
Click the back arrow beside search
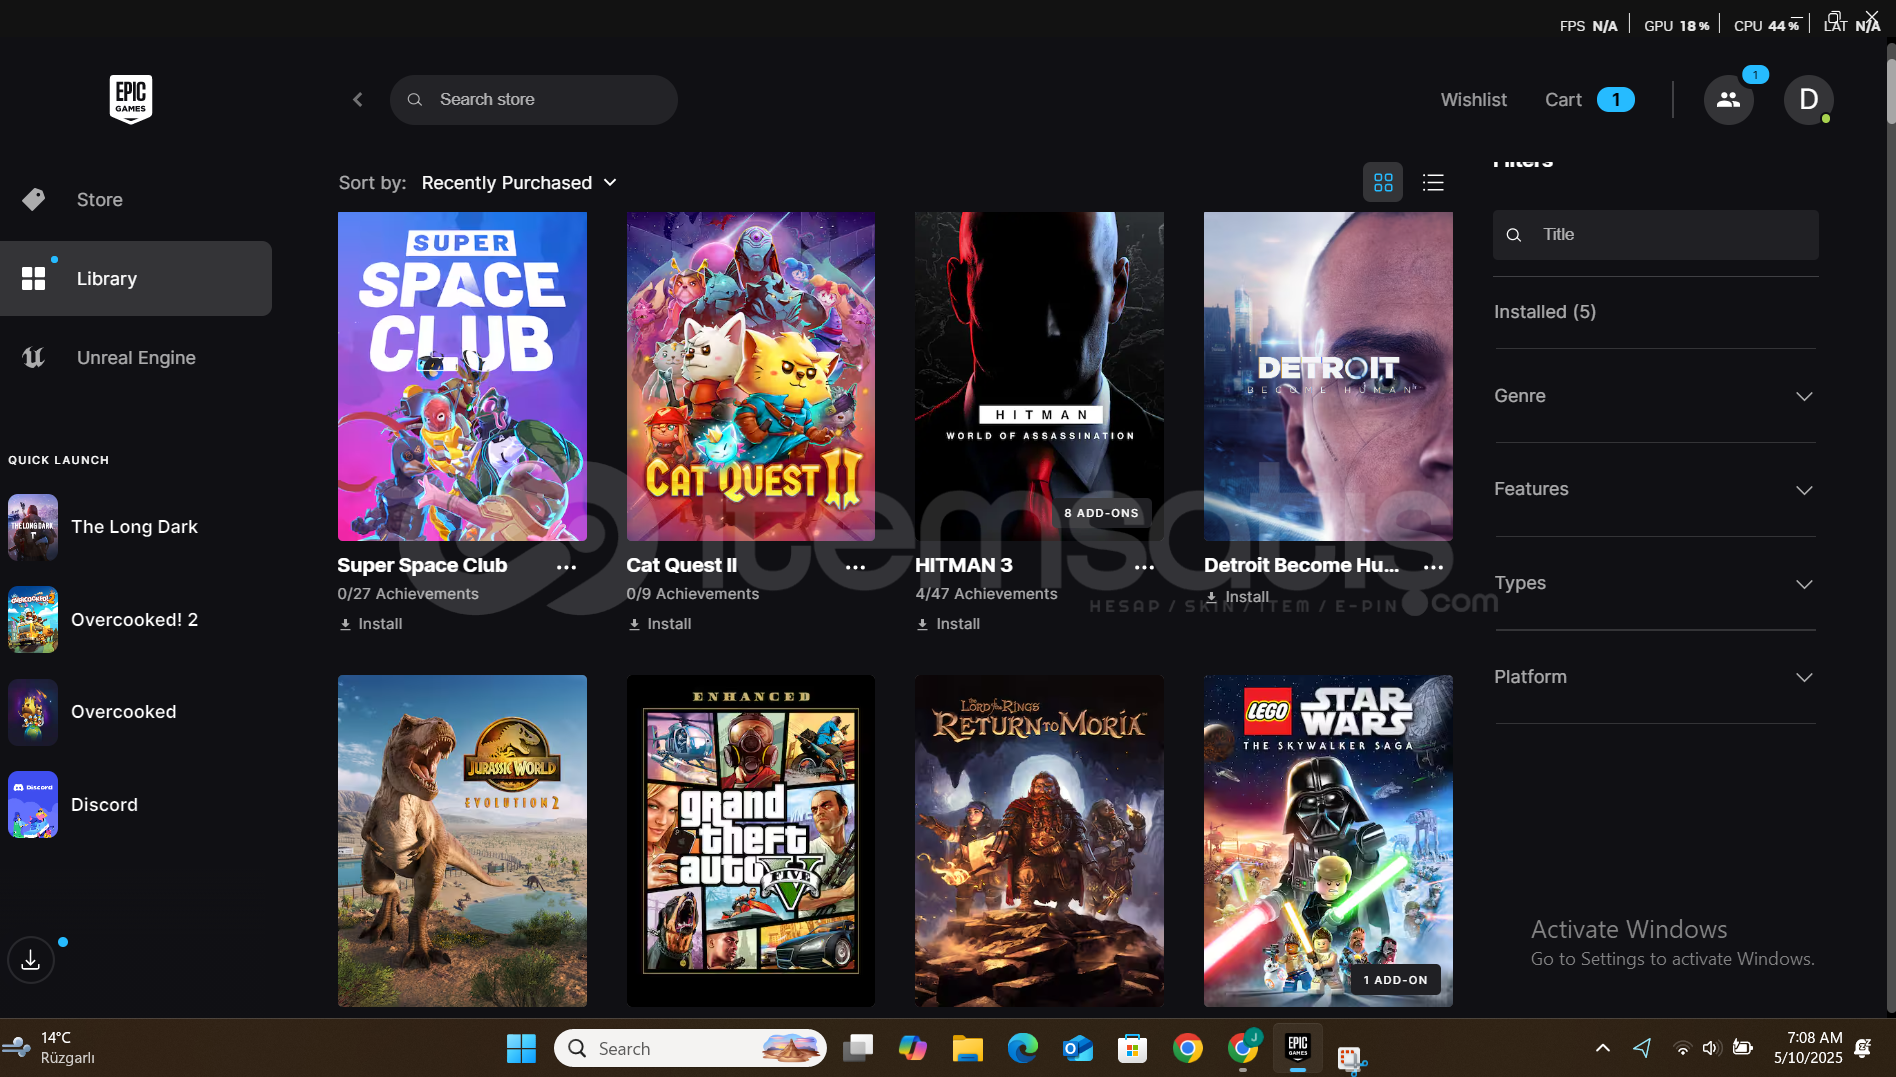(358, 99)
